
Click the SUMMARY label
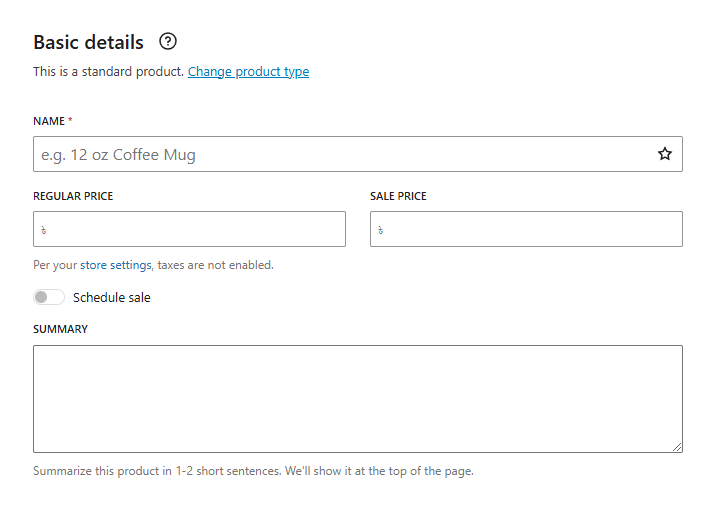point(60,329)
